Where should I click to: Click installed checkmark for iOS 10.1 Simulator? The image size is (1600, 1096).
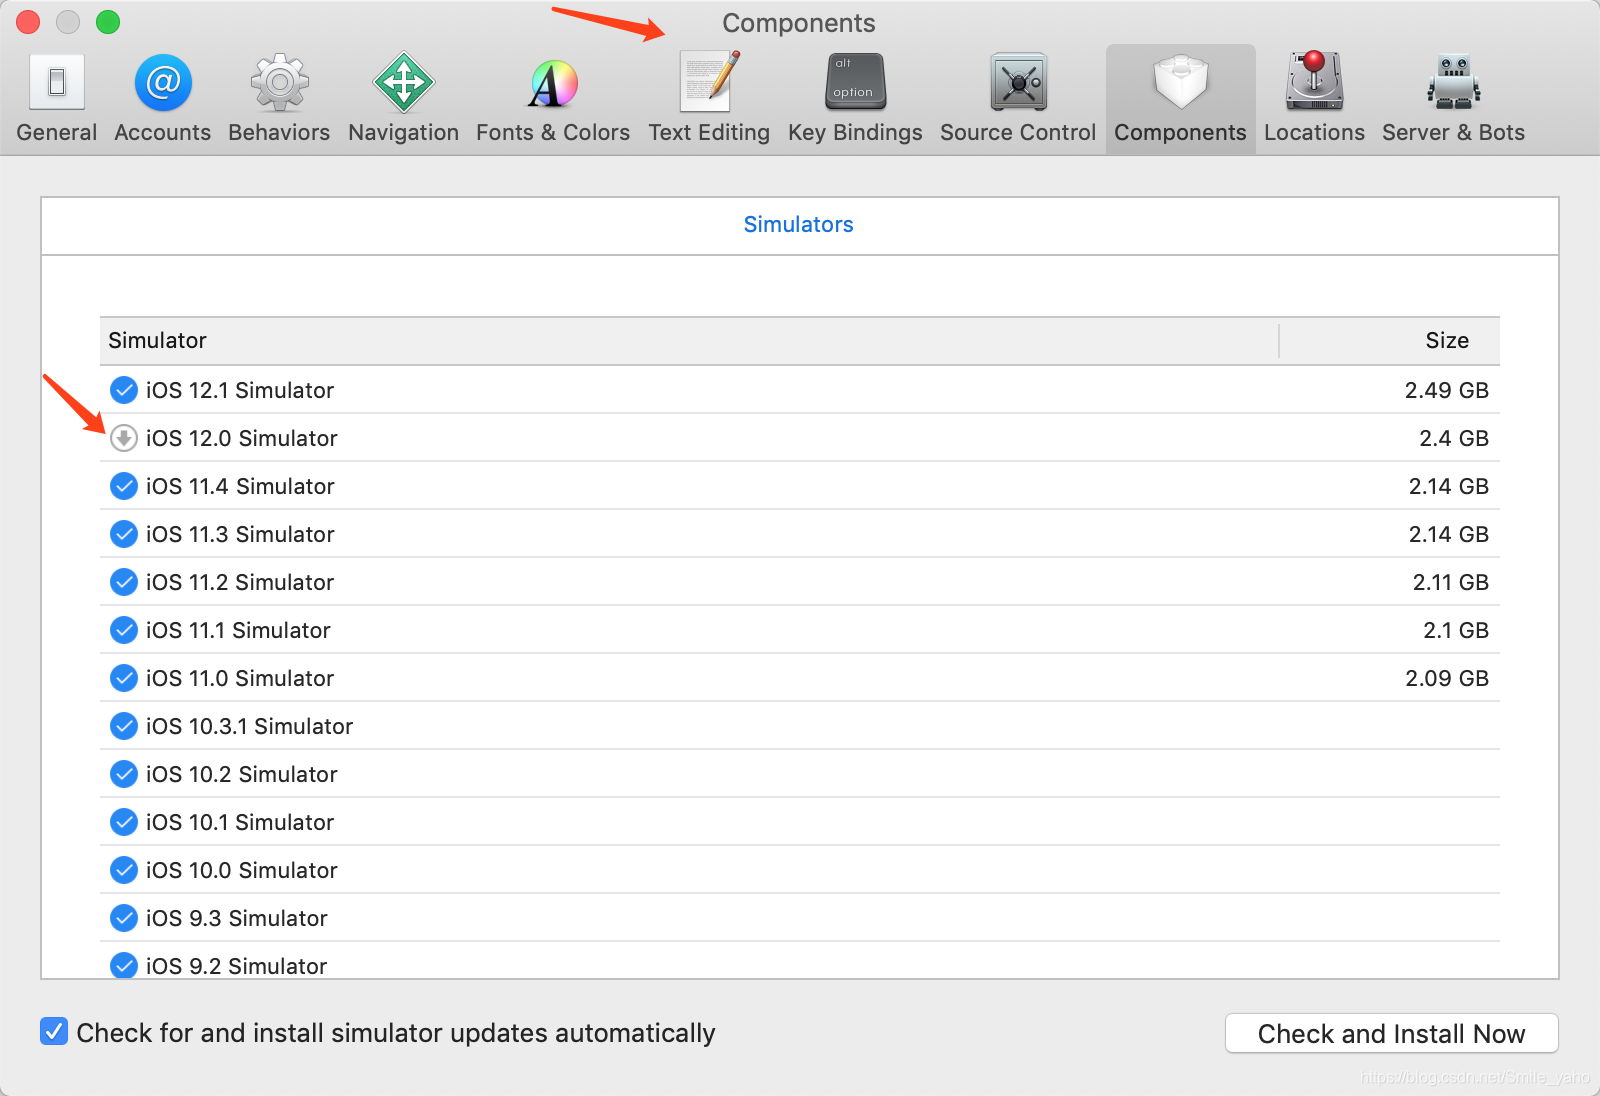point(124,822)
